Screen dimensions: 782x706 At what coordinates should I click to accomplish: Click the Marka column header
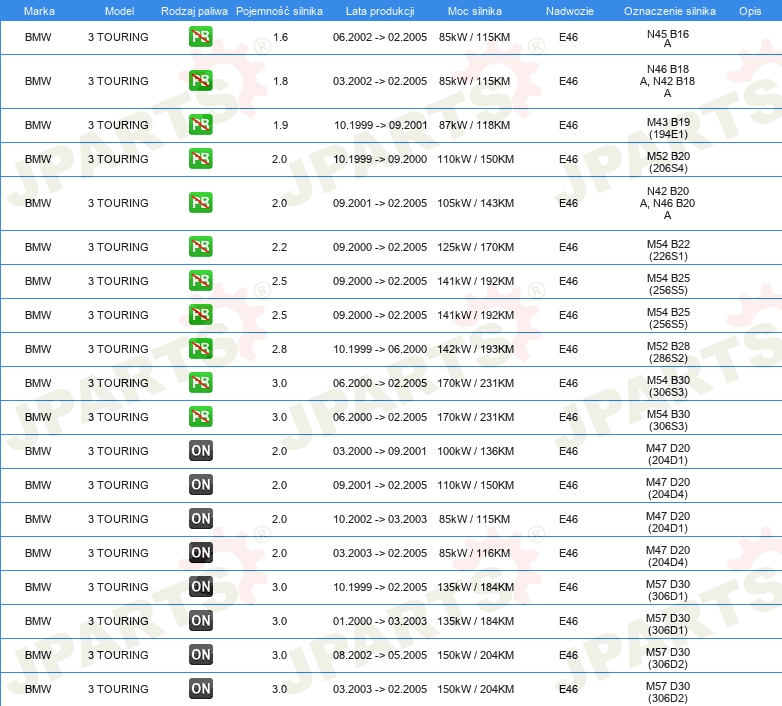coord(38,10)
